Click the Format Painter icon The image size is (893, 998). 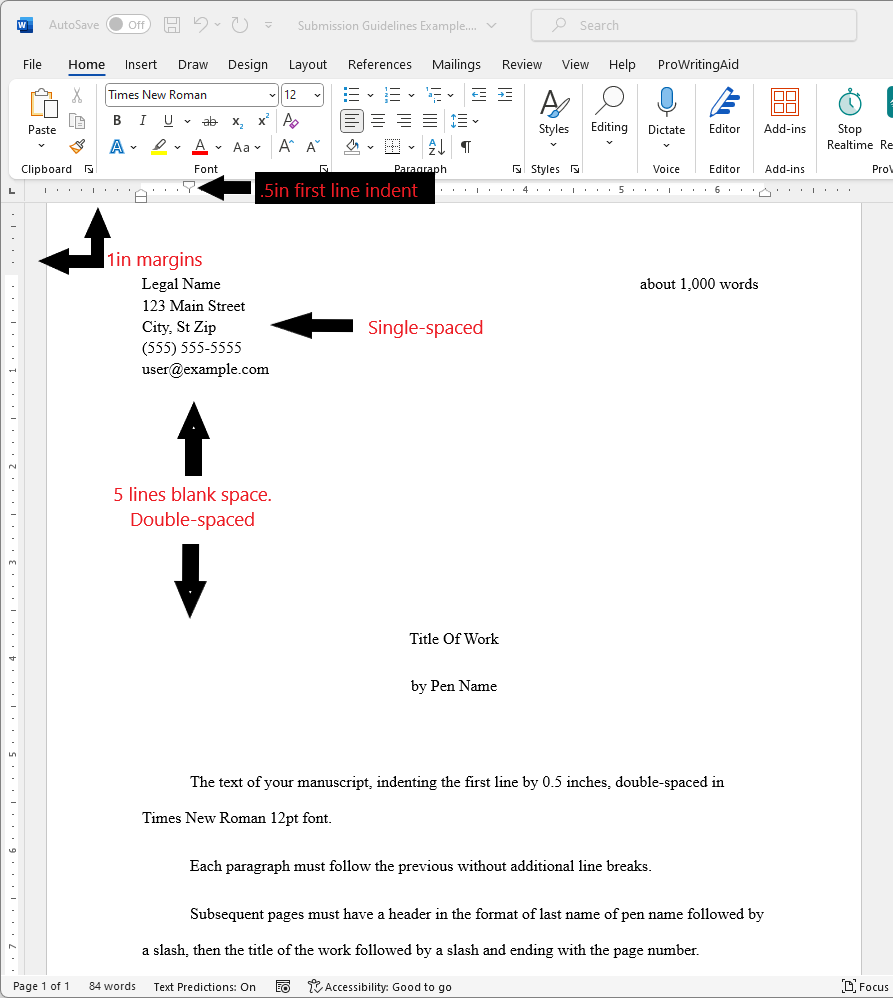coord(77,147)
